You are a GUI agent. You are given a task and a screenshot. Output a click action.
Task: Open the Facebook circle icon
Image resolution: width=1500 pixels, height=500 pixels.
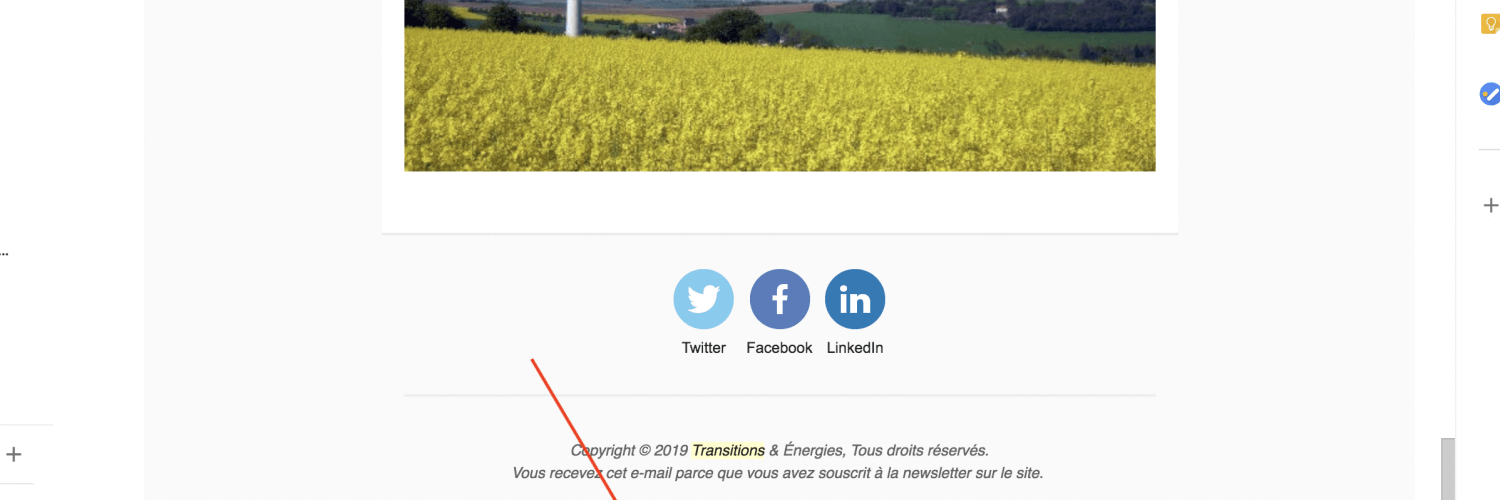click(x=780, y=299)
